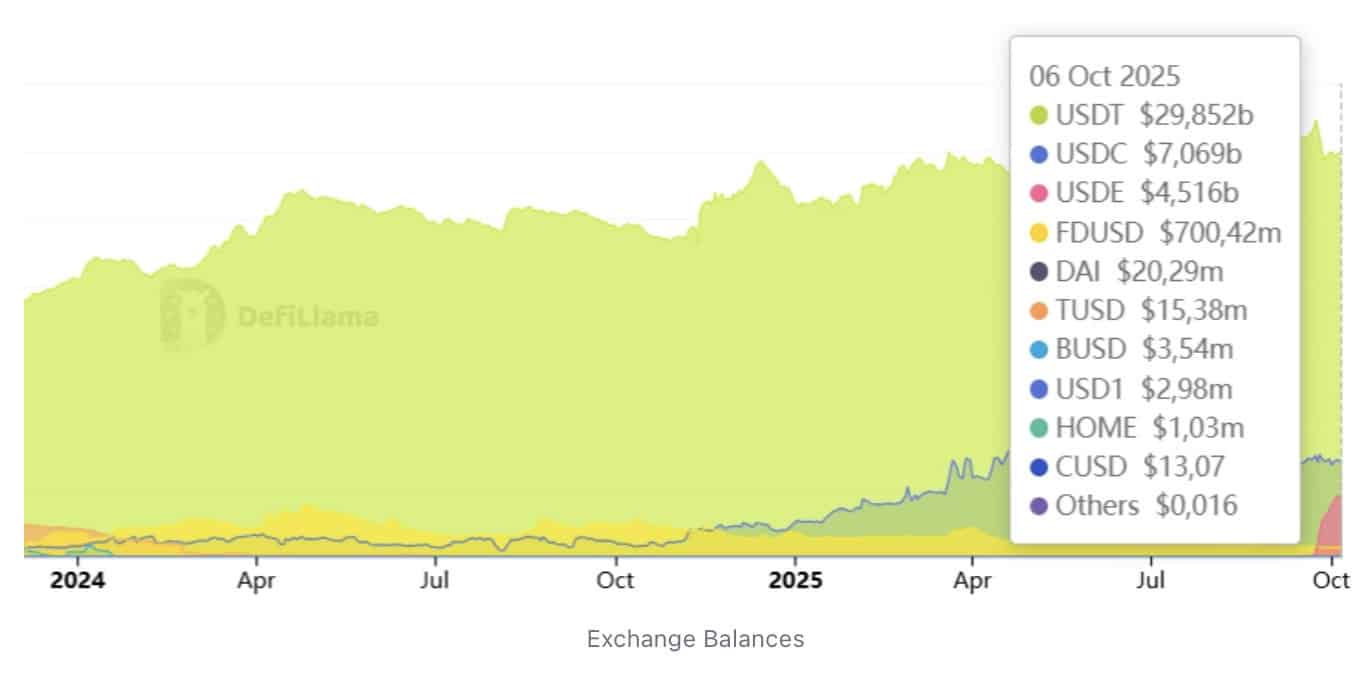Click the FDUSD $700,42m value
Screen dimensions: 1372x696
(x=1220, y=233)
